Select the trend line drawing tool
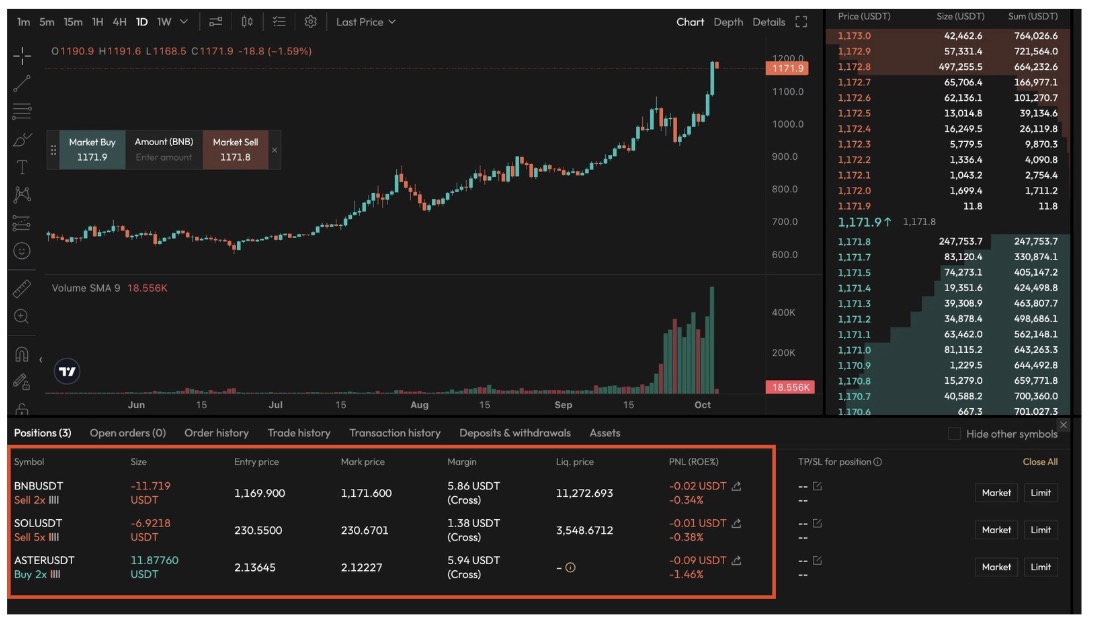 point(22,84)
